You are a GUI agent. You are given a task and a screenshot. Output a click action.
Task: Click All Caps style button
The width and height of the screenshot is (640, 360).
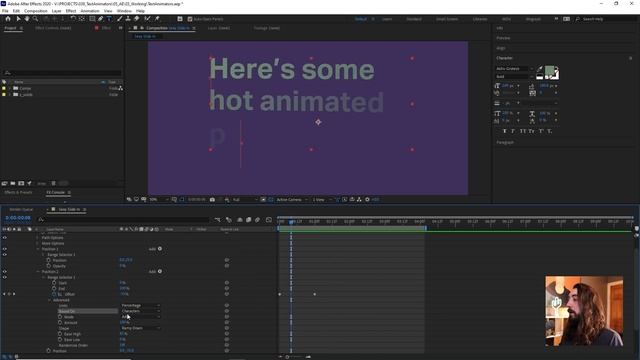click(x=522, y=131)
